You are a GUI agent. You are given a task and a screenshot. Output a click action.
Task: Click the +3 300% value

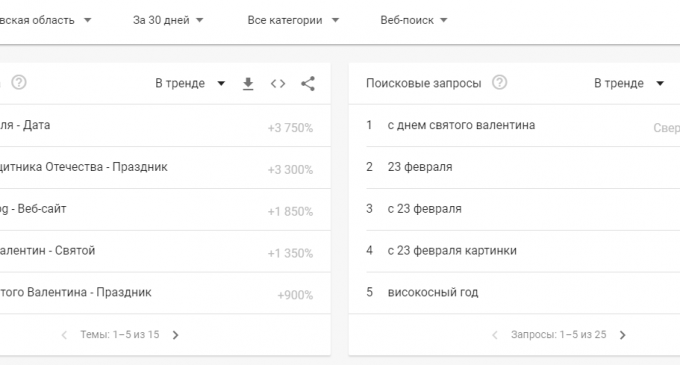click(290, 170)
